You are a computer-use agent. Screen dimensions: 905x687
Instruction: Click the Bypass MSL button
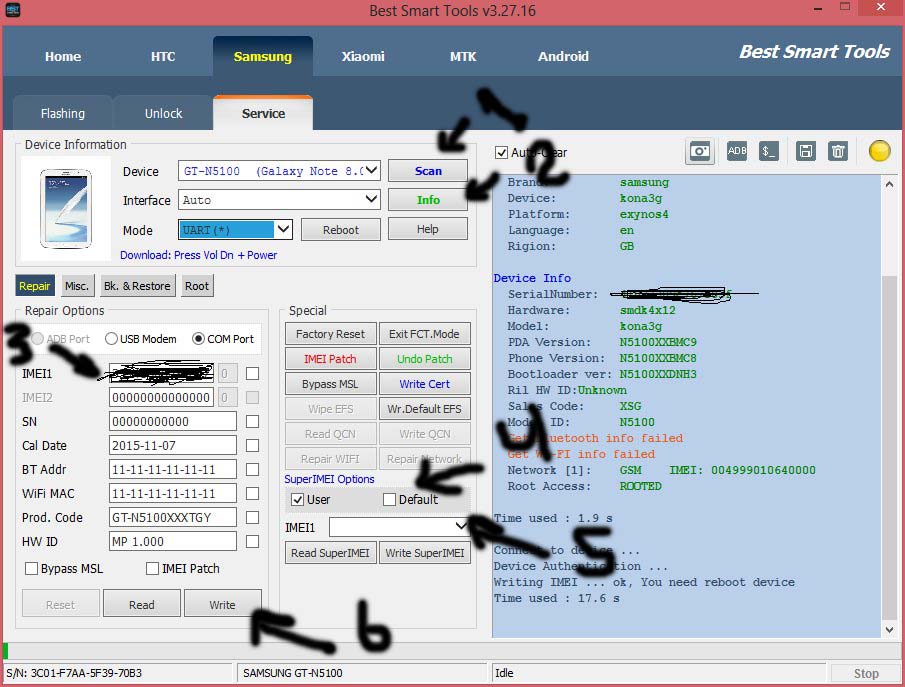pos(330,384)
